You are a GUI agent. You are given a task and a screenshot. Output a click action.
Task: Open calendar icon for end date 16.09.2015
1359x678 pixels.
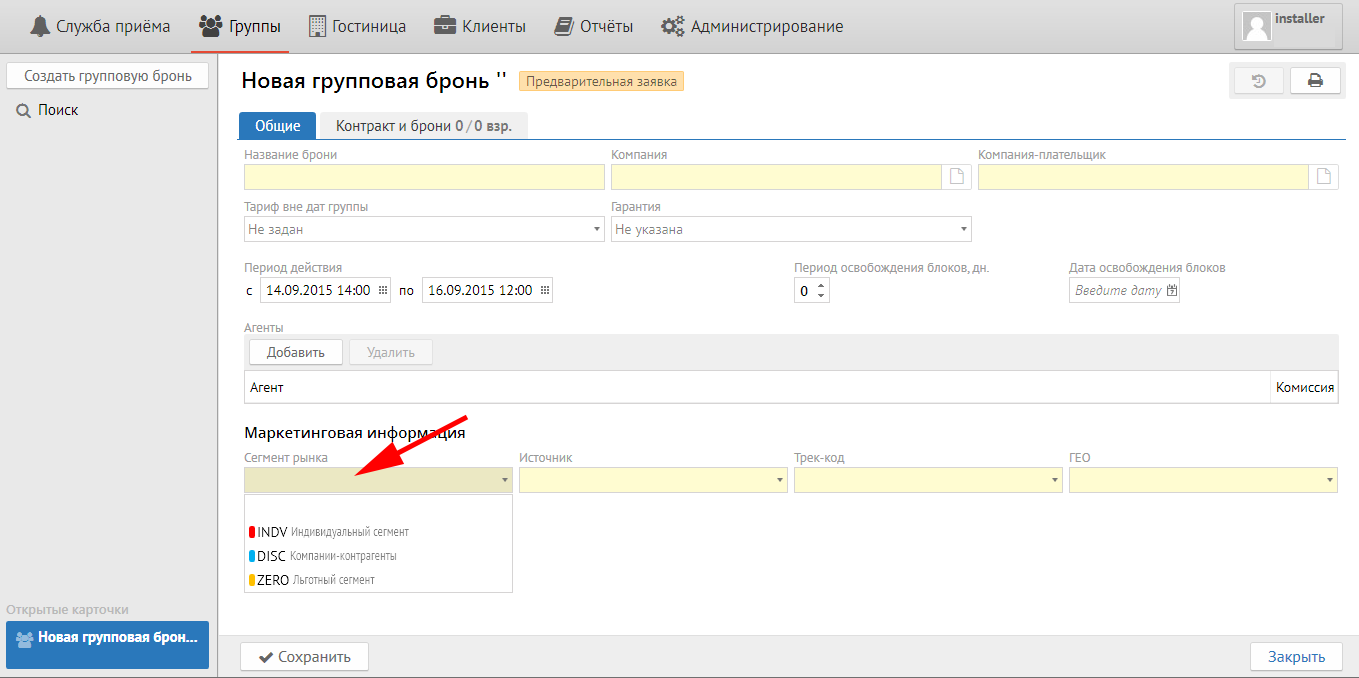click(544, 290)
